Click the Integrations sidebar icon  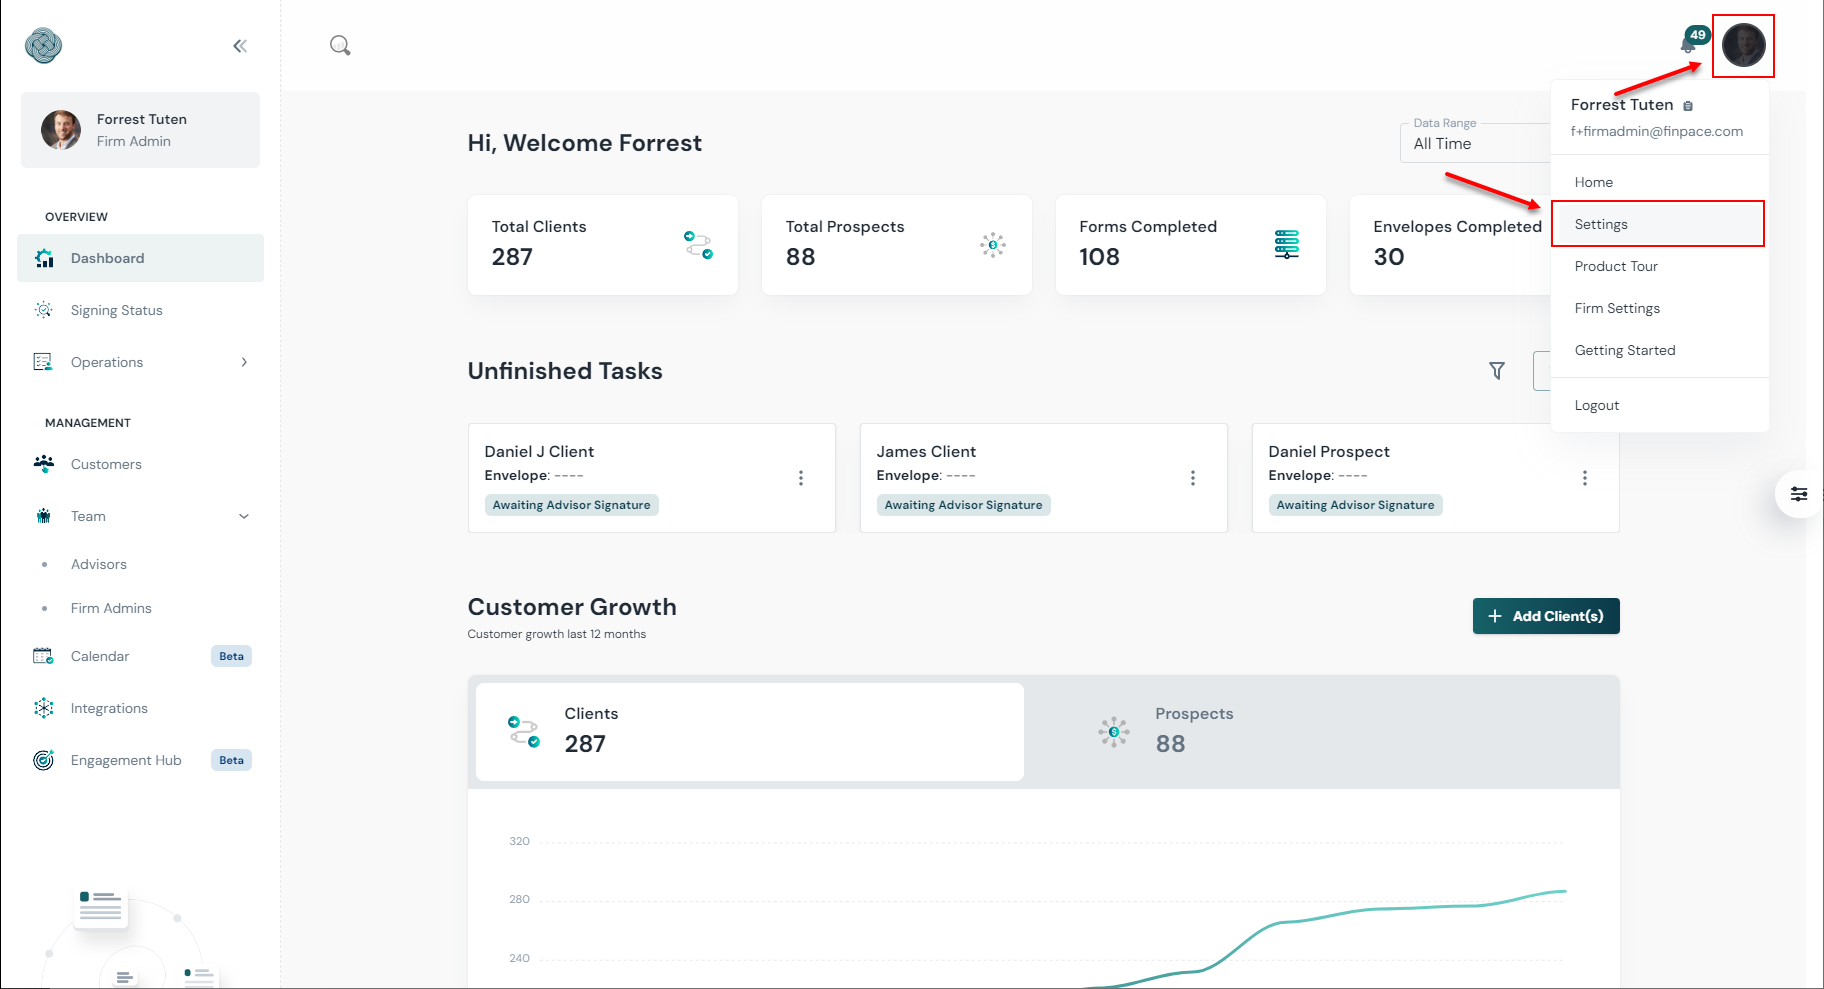pyautogui.click(x=44, y=708)
